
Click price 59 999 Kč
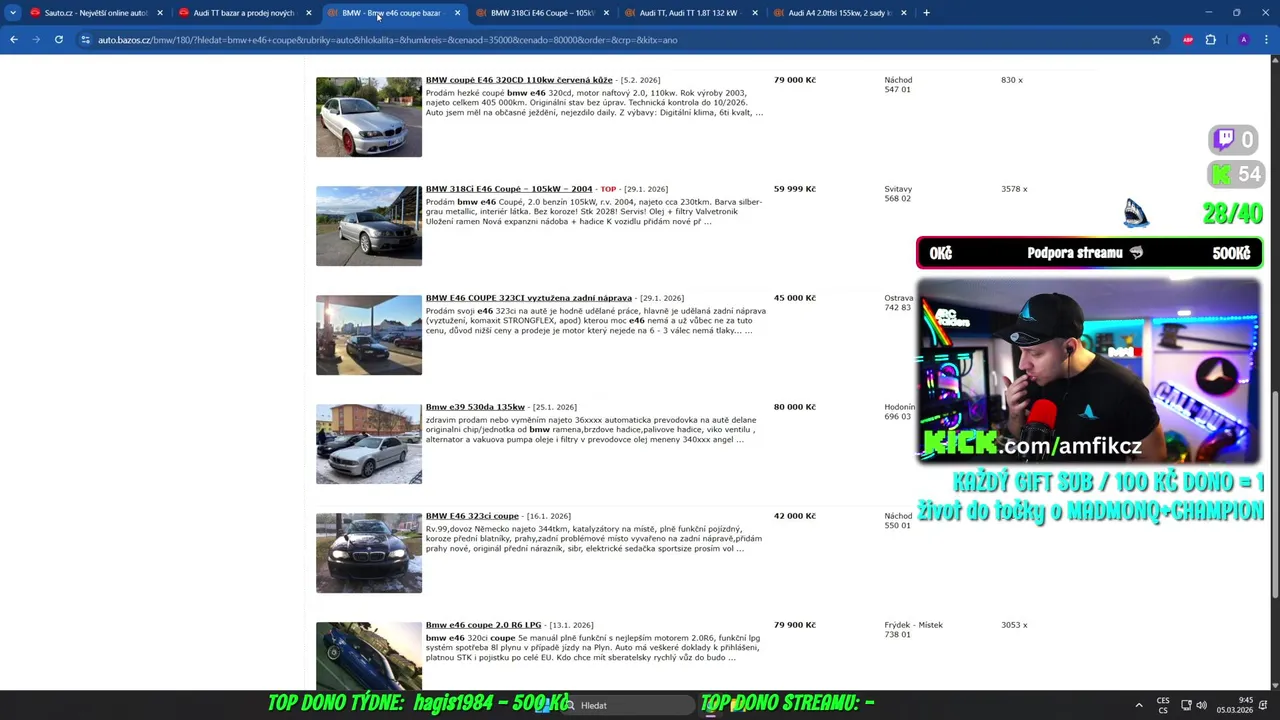pyautogui.click(x=795, y=189)
